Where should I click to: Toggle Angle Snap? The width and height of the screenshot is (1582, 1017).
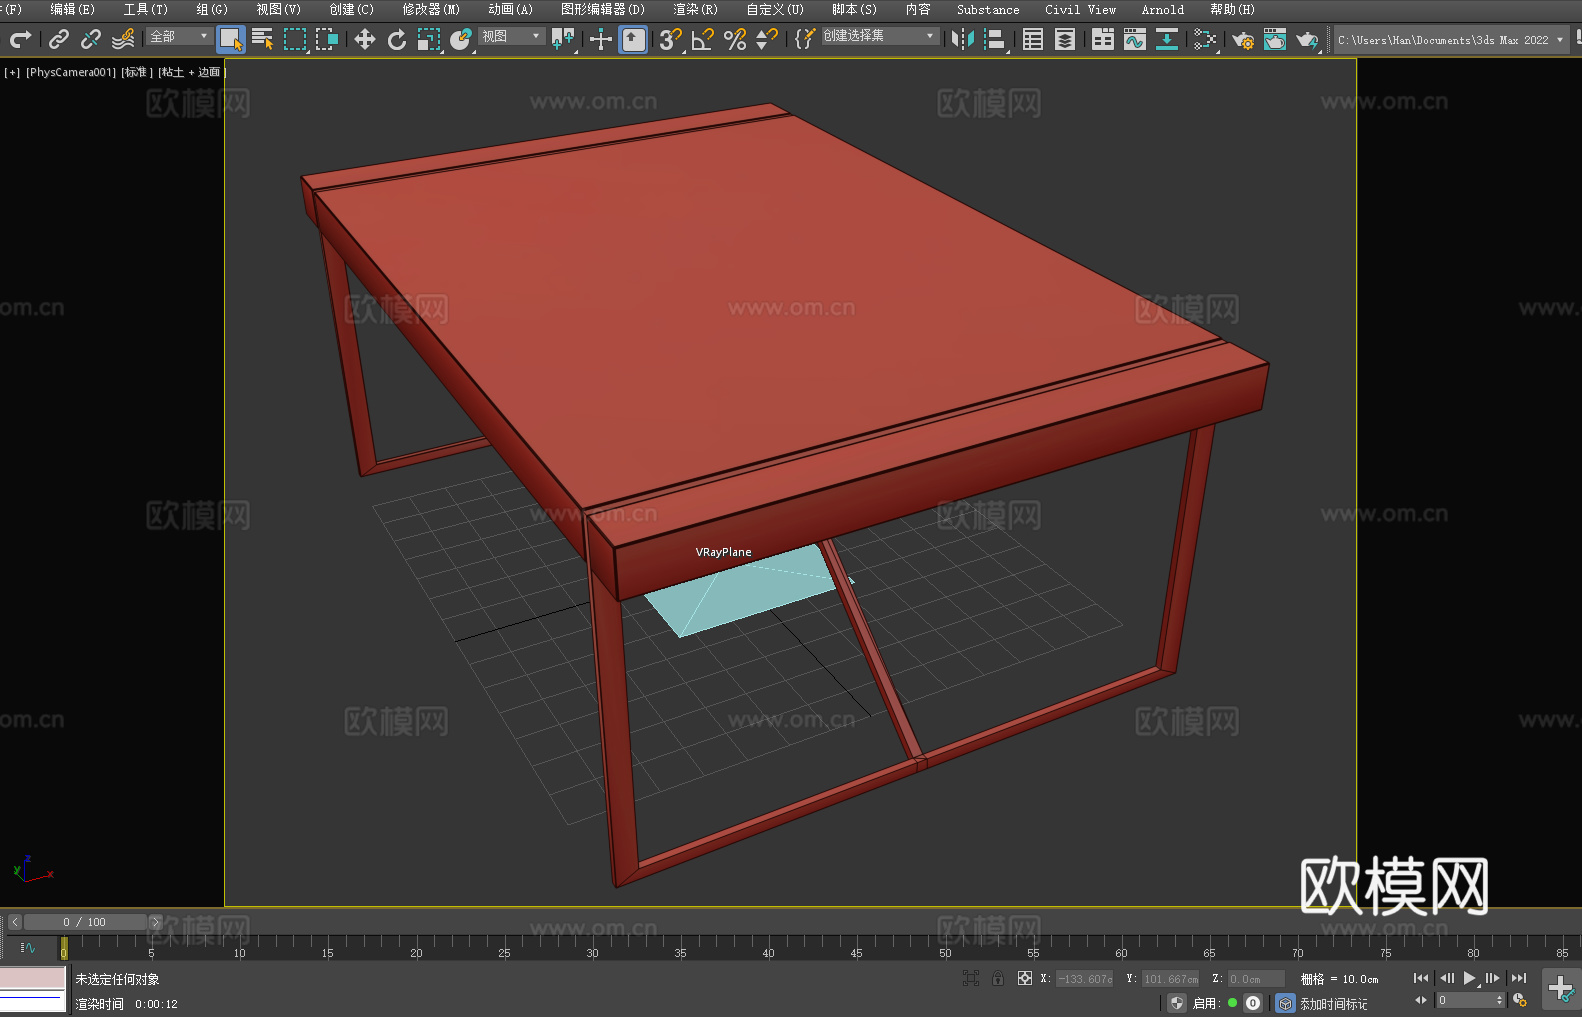coord(703,39)
